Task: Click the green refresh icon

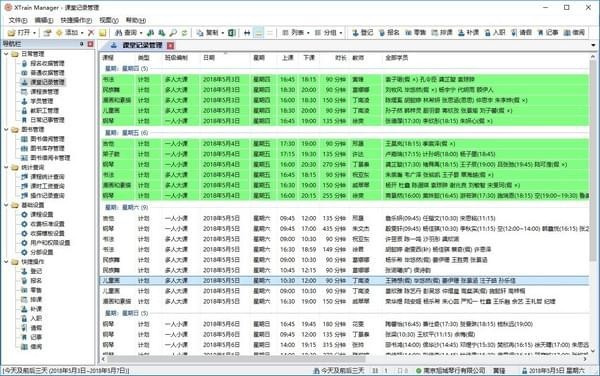Action: (x=184, y=33)
